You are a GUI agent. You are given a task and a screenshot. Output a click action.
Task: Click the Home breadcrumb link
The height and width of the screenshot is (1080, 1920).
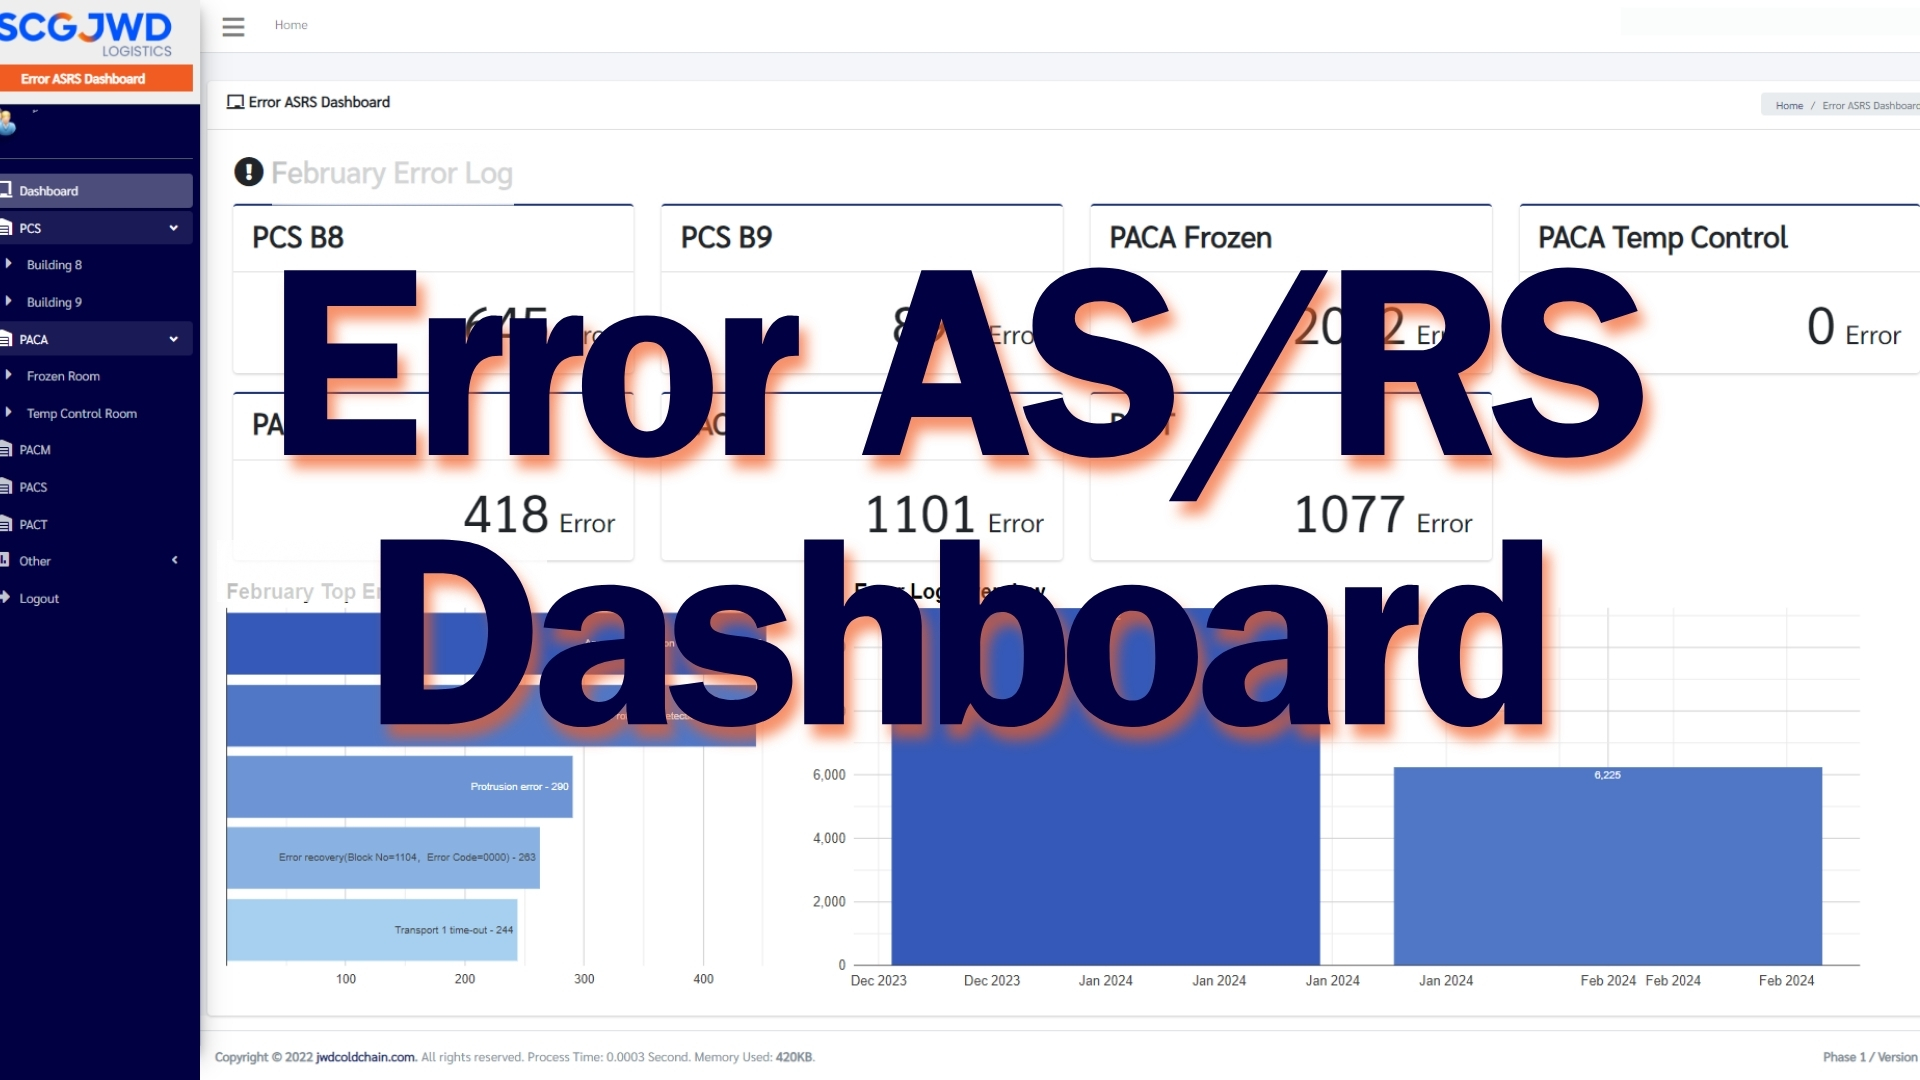(1788, 102)
